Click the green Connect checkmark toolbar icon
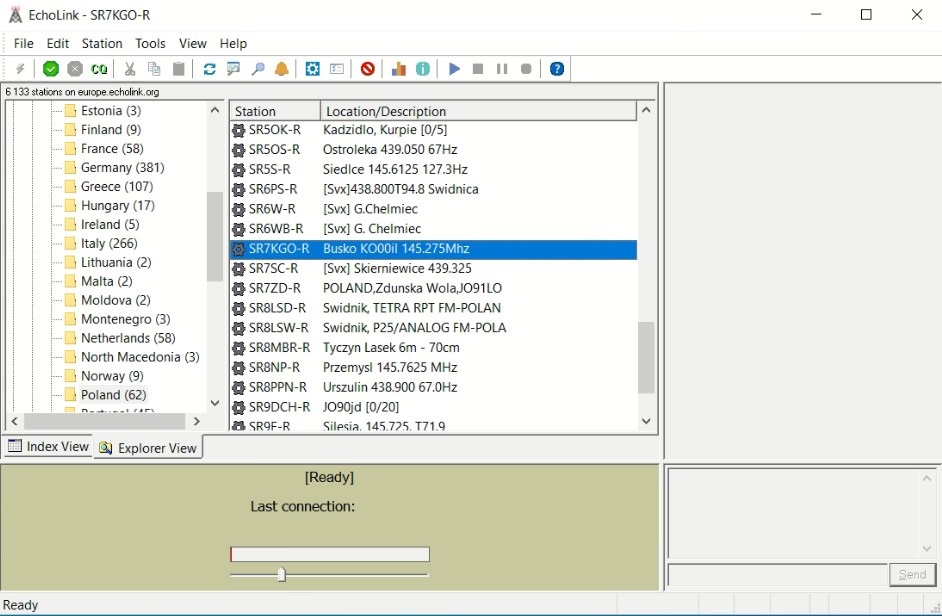942x616 pixels. pyautogui.click(x=51, y=69)
